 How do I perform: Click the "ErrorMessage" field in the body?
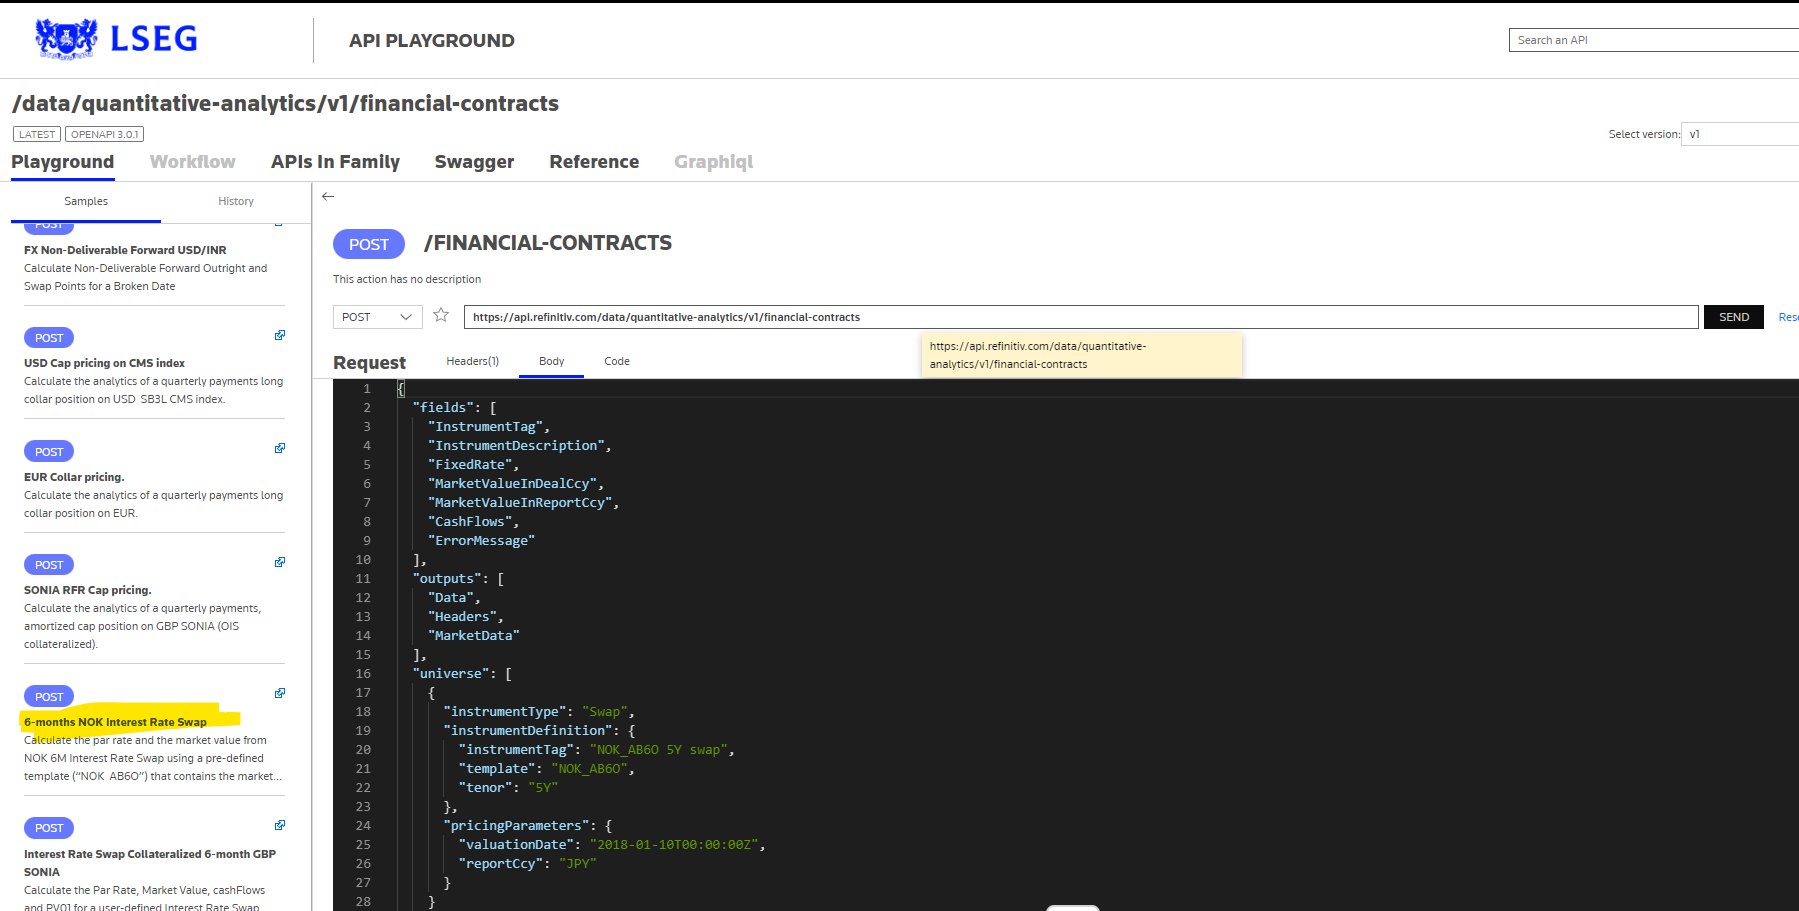[x=481, y=540]
